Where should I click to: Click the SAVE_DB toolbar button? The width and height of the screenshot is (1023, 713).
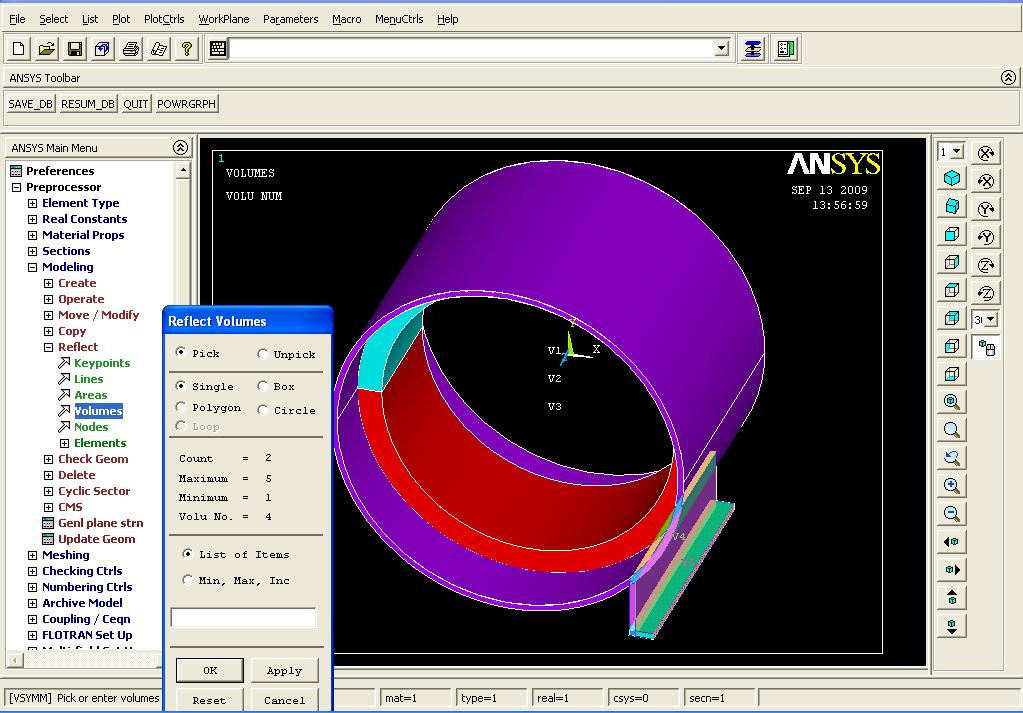pyautogui.click(x=30, y=104)
